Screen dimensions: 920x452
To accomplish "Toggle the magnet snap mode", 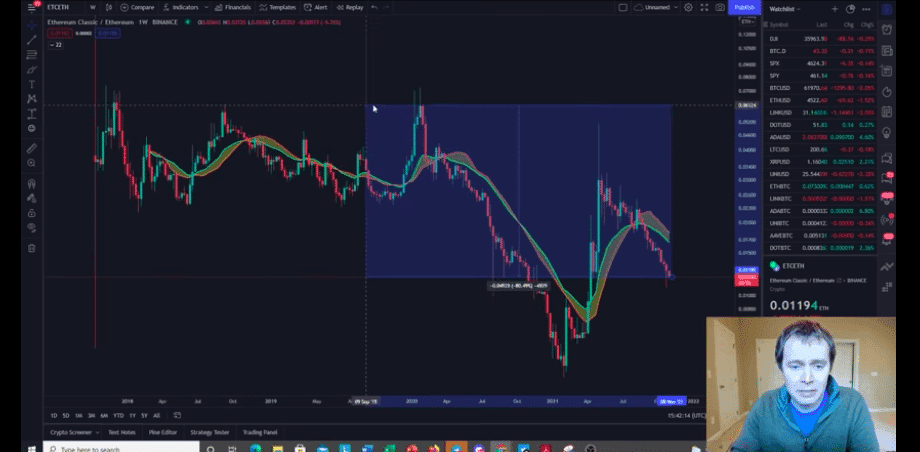I will pyautogui.click(x=32, y=182).
